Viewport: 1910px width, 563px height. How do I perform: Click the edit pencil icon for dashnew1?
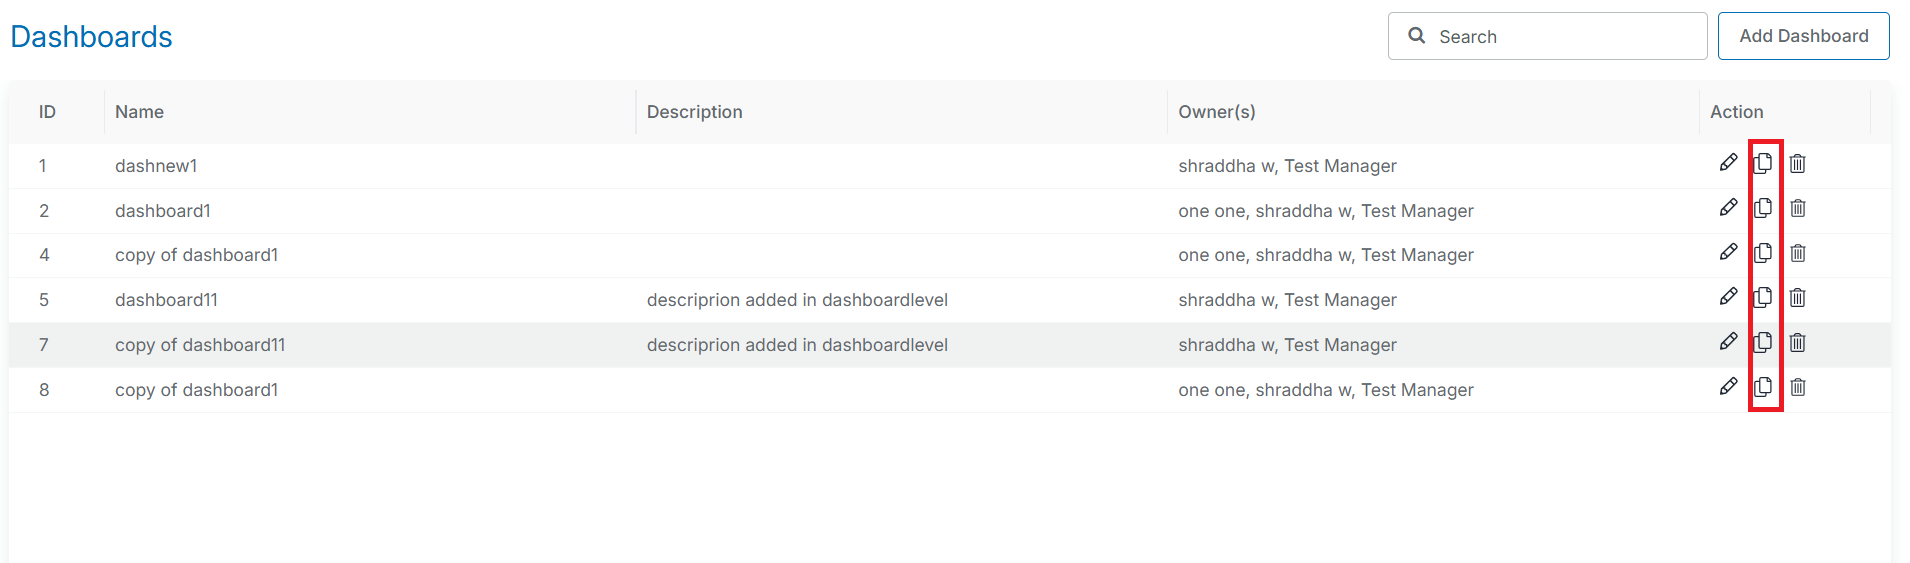(1728, 163)
